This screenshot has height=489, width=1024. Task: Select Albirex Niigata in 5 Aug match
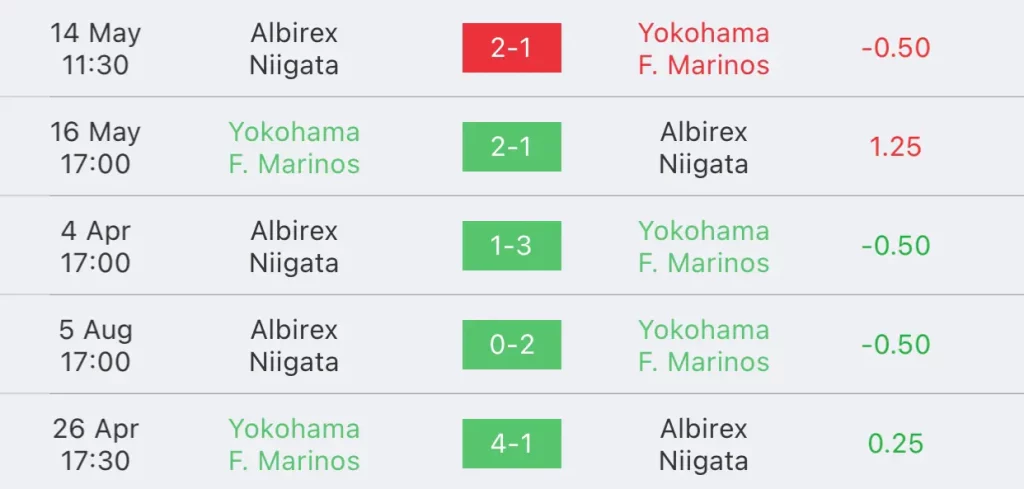pos(294,345)
